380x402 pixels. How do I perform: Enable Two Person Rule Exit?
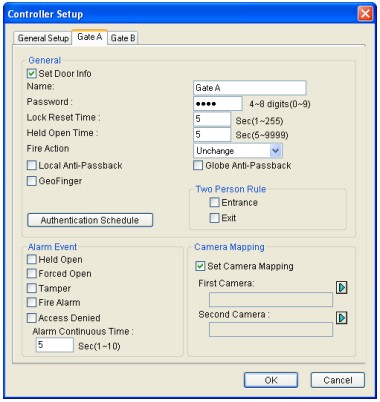[214, 218]
